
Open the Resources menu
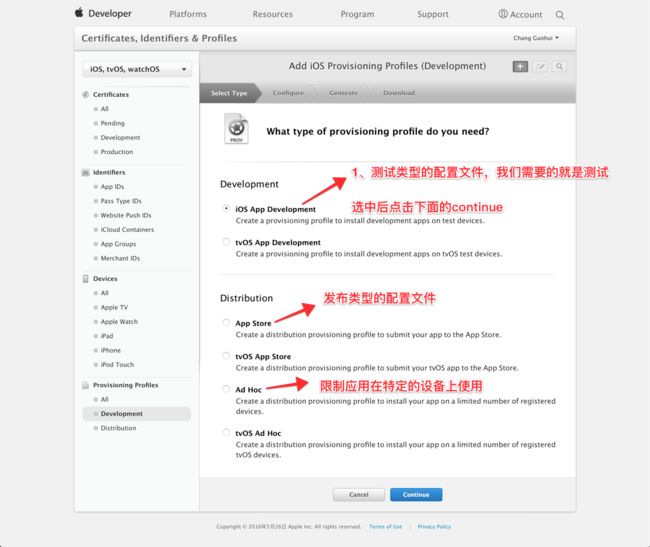click(x=272, y=14)
